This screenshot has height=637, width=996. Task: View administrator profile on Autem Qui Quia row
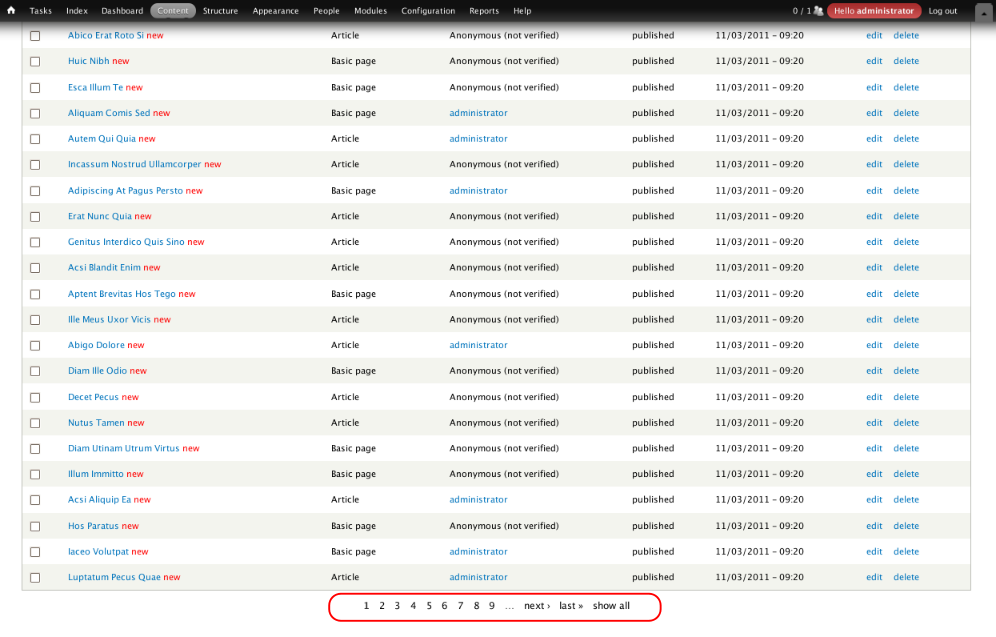[x=478, y=139]
